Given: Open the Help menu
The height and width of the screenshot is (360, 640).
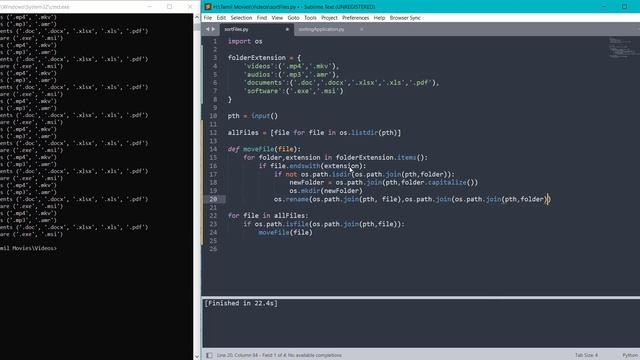Looking at the screenshot, I should pos(379,18).
